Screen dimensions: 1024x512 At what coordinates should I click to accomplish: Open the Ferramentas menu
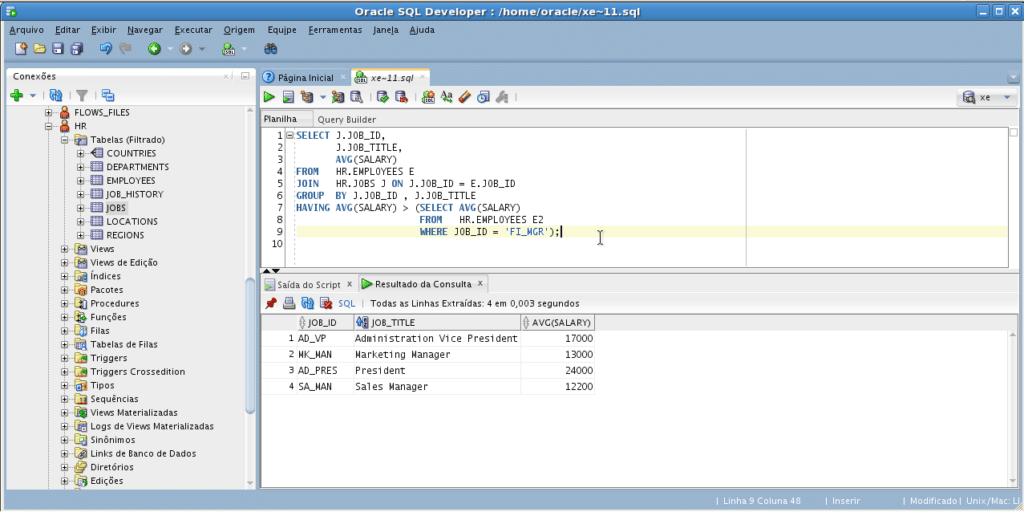point(335,30)
